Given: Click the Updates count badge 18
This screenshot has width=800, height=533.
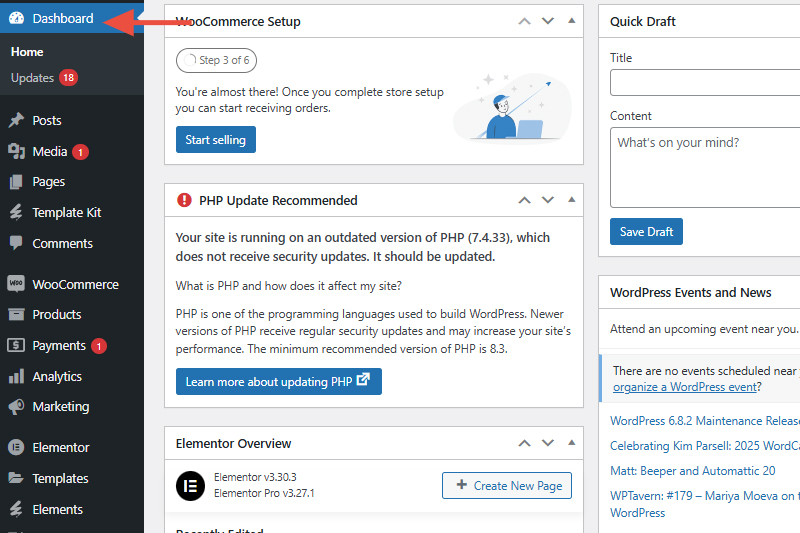Looking at the screenshot, I should [x=68, y=78].
